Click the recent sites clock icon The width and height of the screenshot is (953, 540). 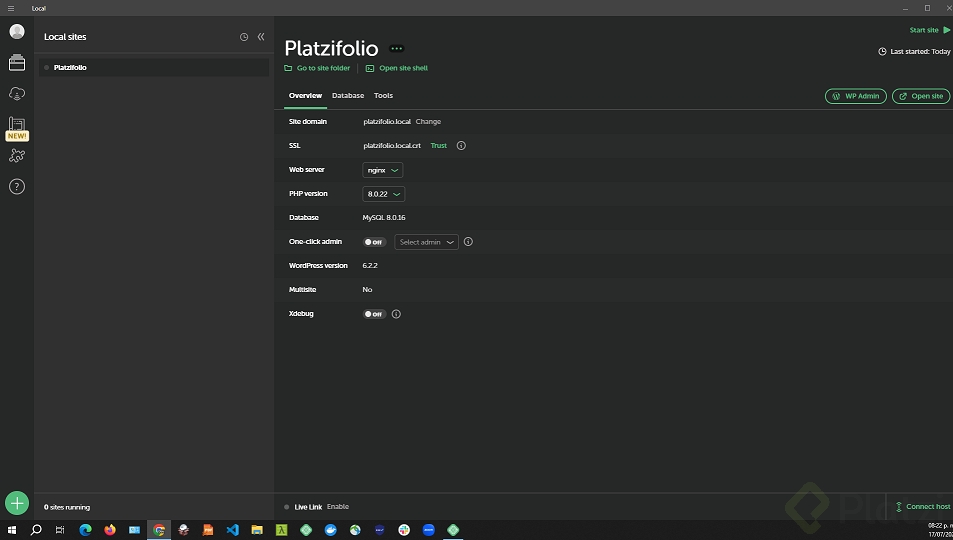(244, 37)
